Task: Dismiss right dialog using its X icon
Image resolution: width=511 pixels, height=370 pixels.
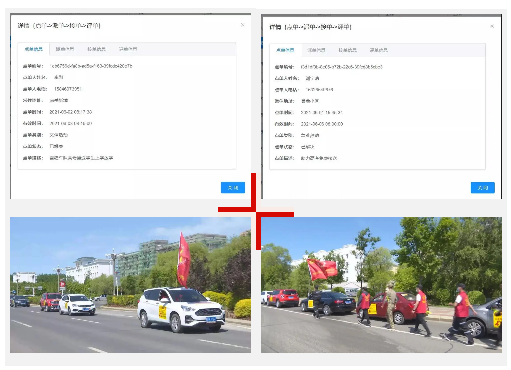Action: click(492, 26)
